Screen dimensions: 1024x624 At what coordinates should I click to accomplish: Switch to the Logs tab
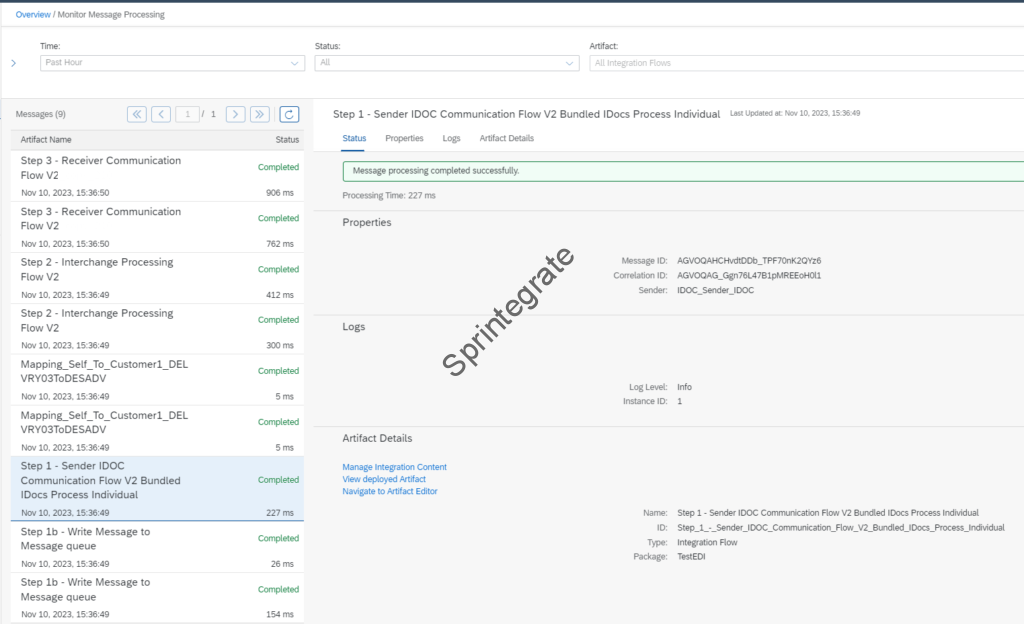[x=451, y=138]
